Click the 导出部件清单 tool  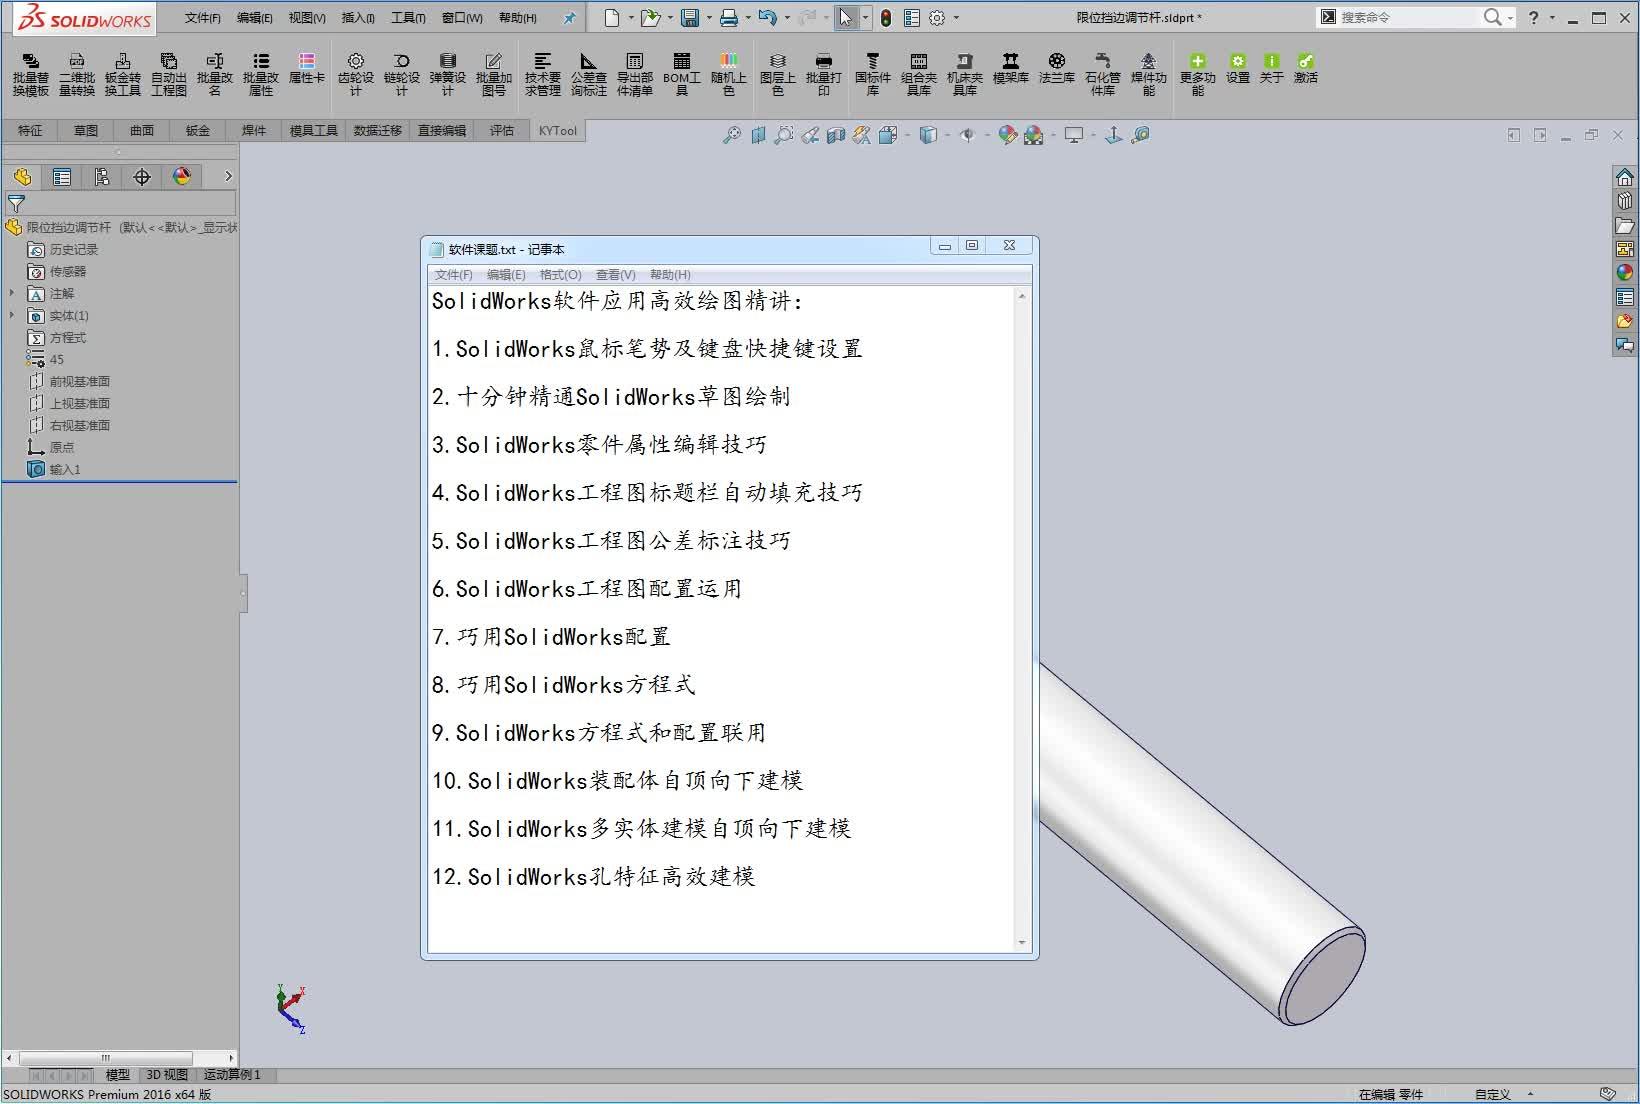(635, 75)
